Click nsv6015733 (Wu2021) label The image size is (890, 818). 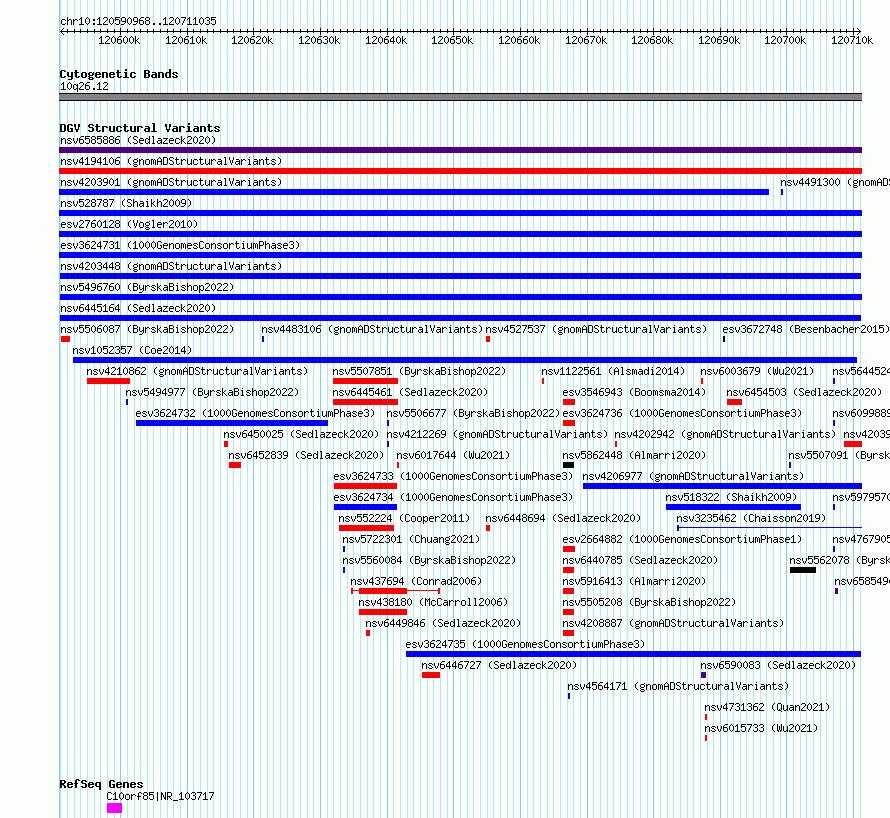pyautogui.click(x=761, y=728)
